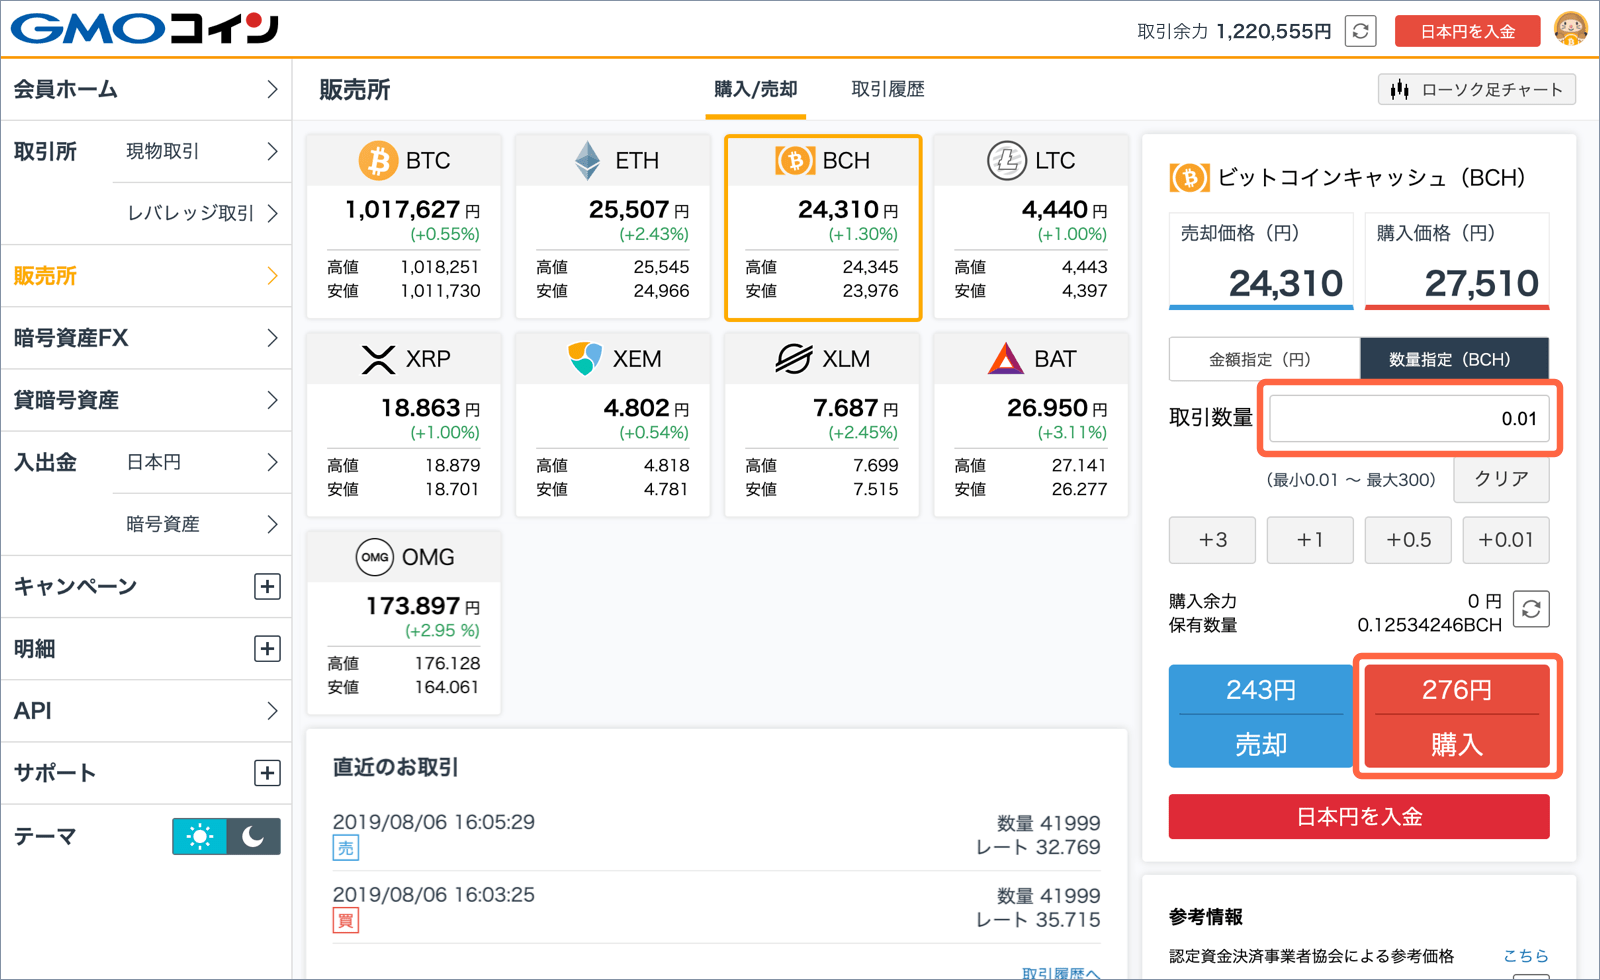
Task: Click the 保有数量 0.12534246BCH value
Action: pyautogui.click(x=1430, y=625)
